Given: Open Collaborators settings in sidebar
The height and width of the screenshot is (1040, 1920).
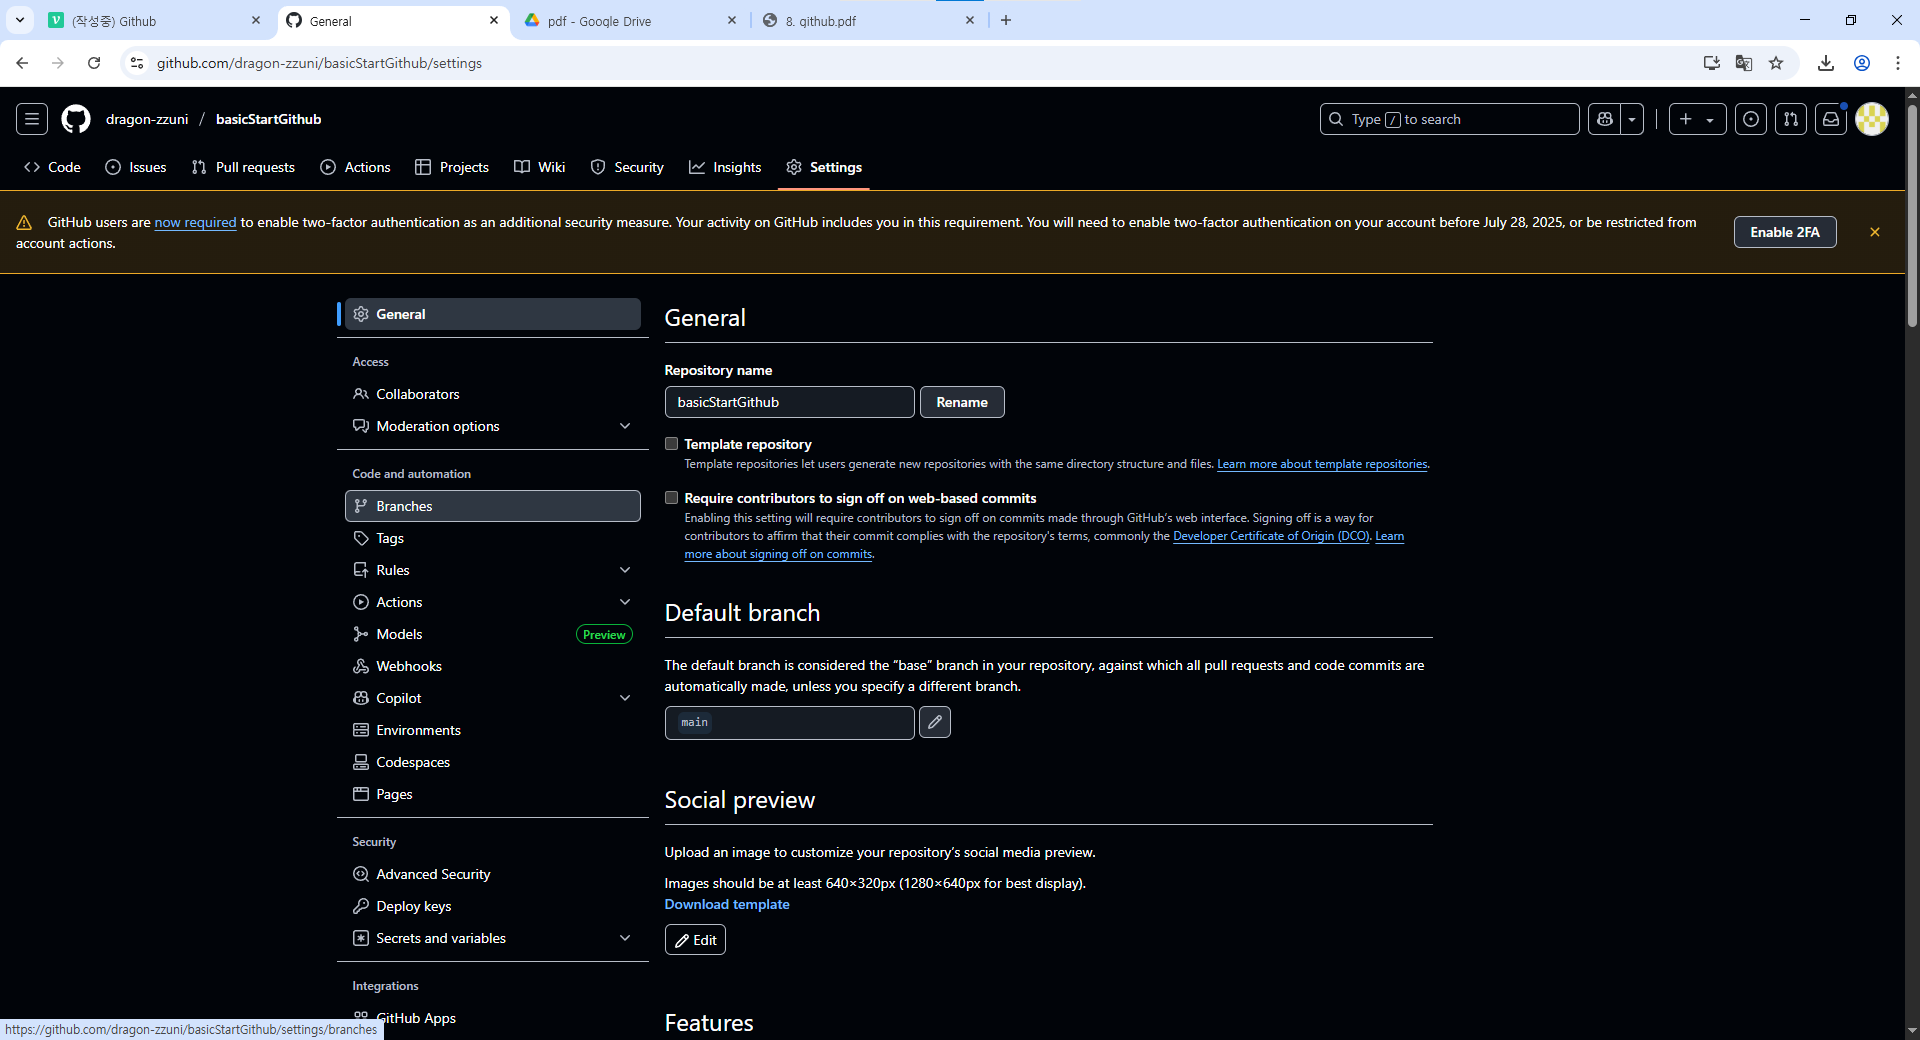Looking at the screenshot, I should coord(493,394).
